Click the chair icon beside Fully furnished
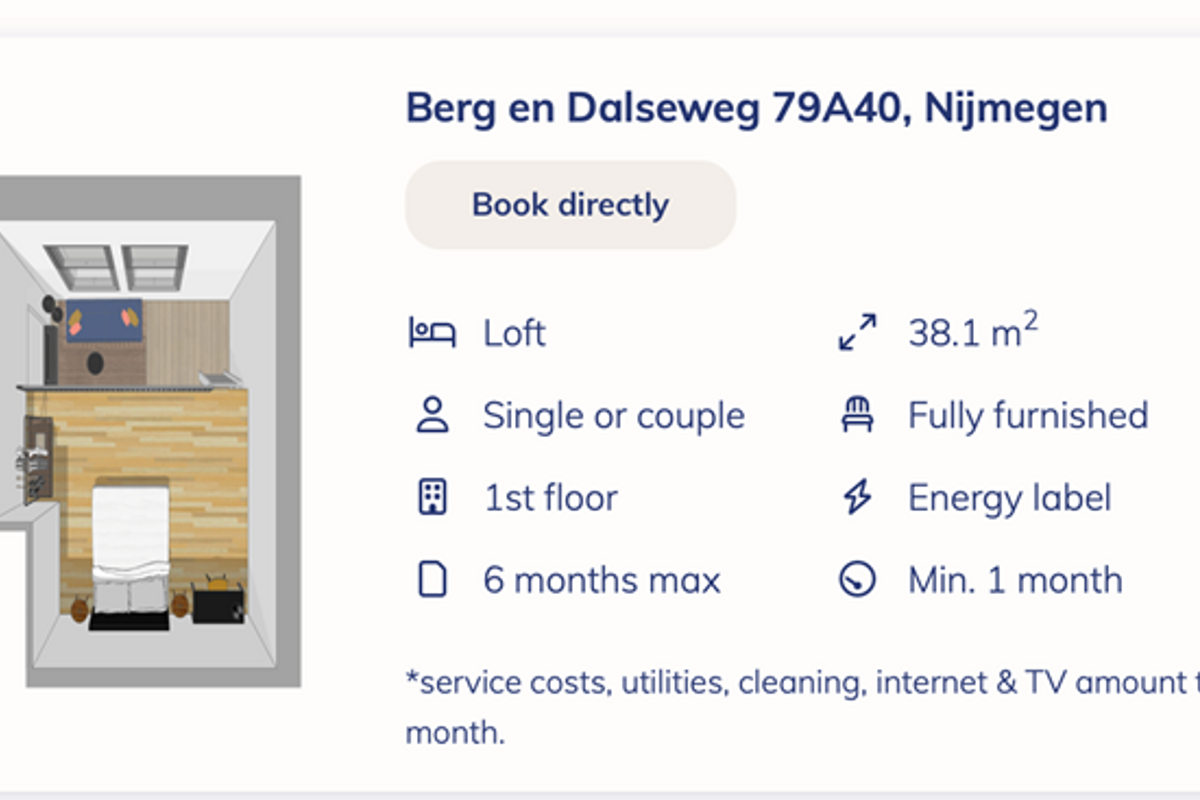 [x=857, y=415]
